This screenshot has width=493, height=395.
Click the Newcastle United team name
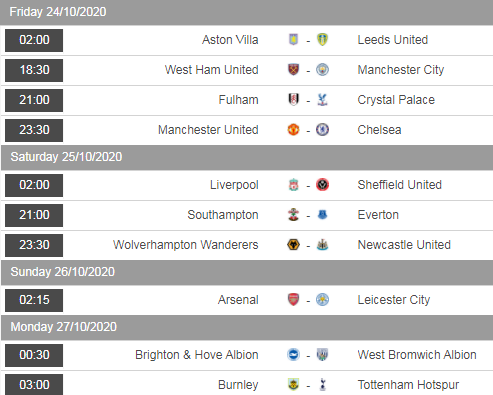click(x=404, y=245)
